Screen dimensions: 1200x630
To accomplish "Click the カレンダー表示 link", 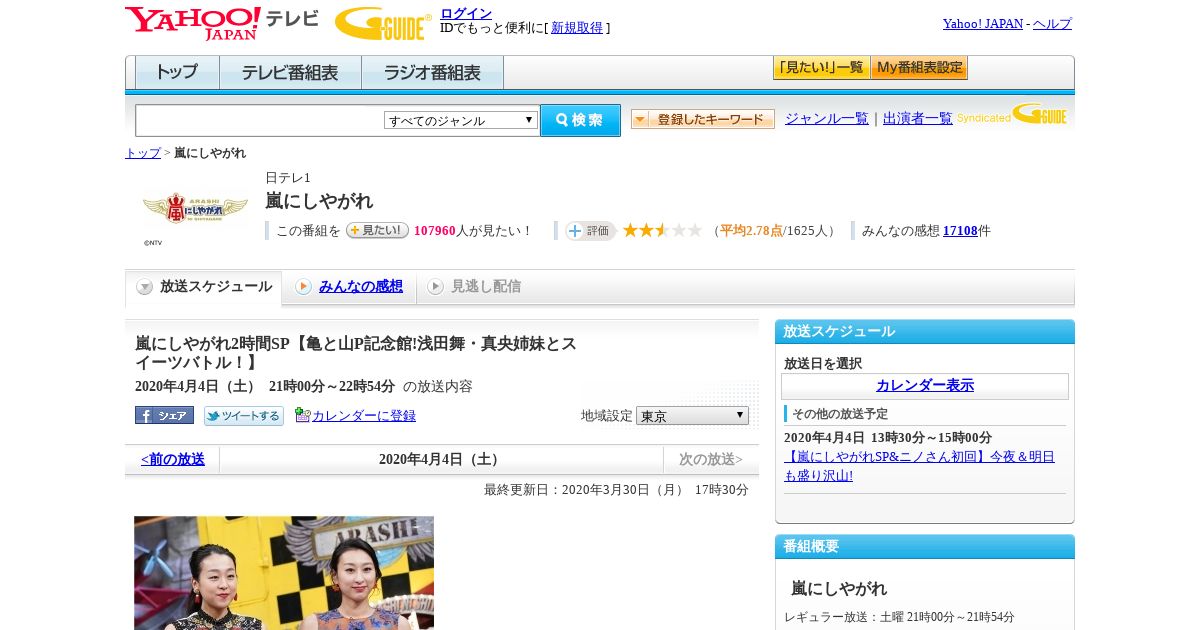I will pos(925,385).
